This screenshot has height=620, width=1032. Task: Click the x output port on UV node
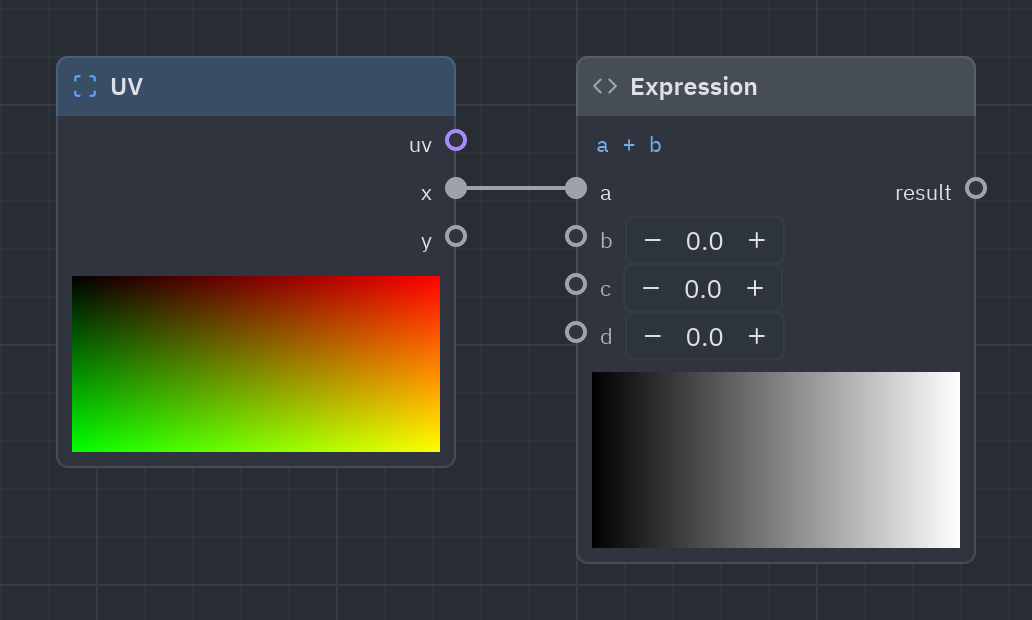pos(456,188)
